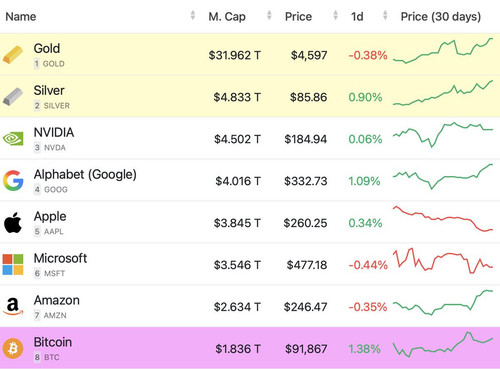Screen dimensions: 500x369
Task: Select Alphabet price $332.73
Action: [x=306, y=181]
